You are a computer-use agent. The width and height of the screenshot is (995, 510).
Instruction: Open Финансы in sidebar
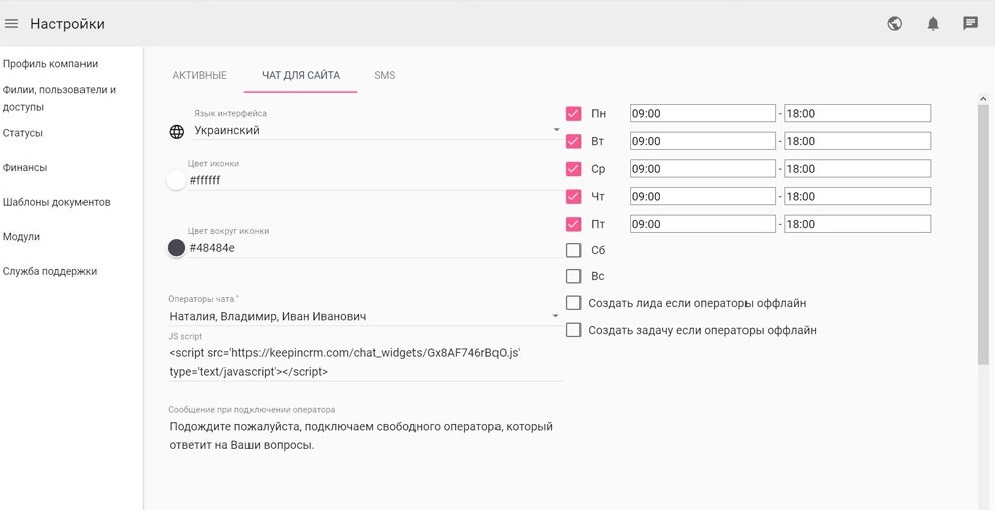point(25,167)
